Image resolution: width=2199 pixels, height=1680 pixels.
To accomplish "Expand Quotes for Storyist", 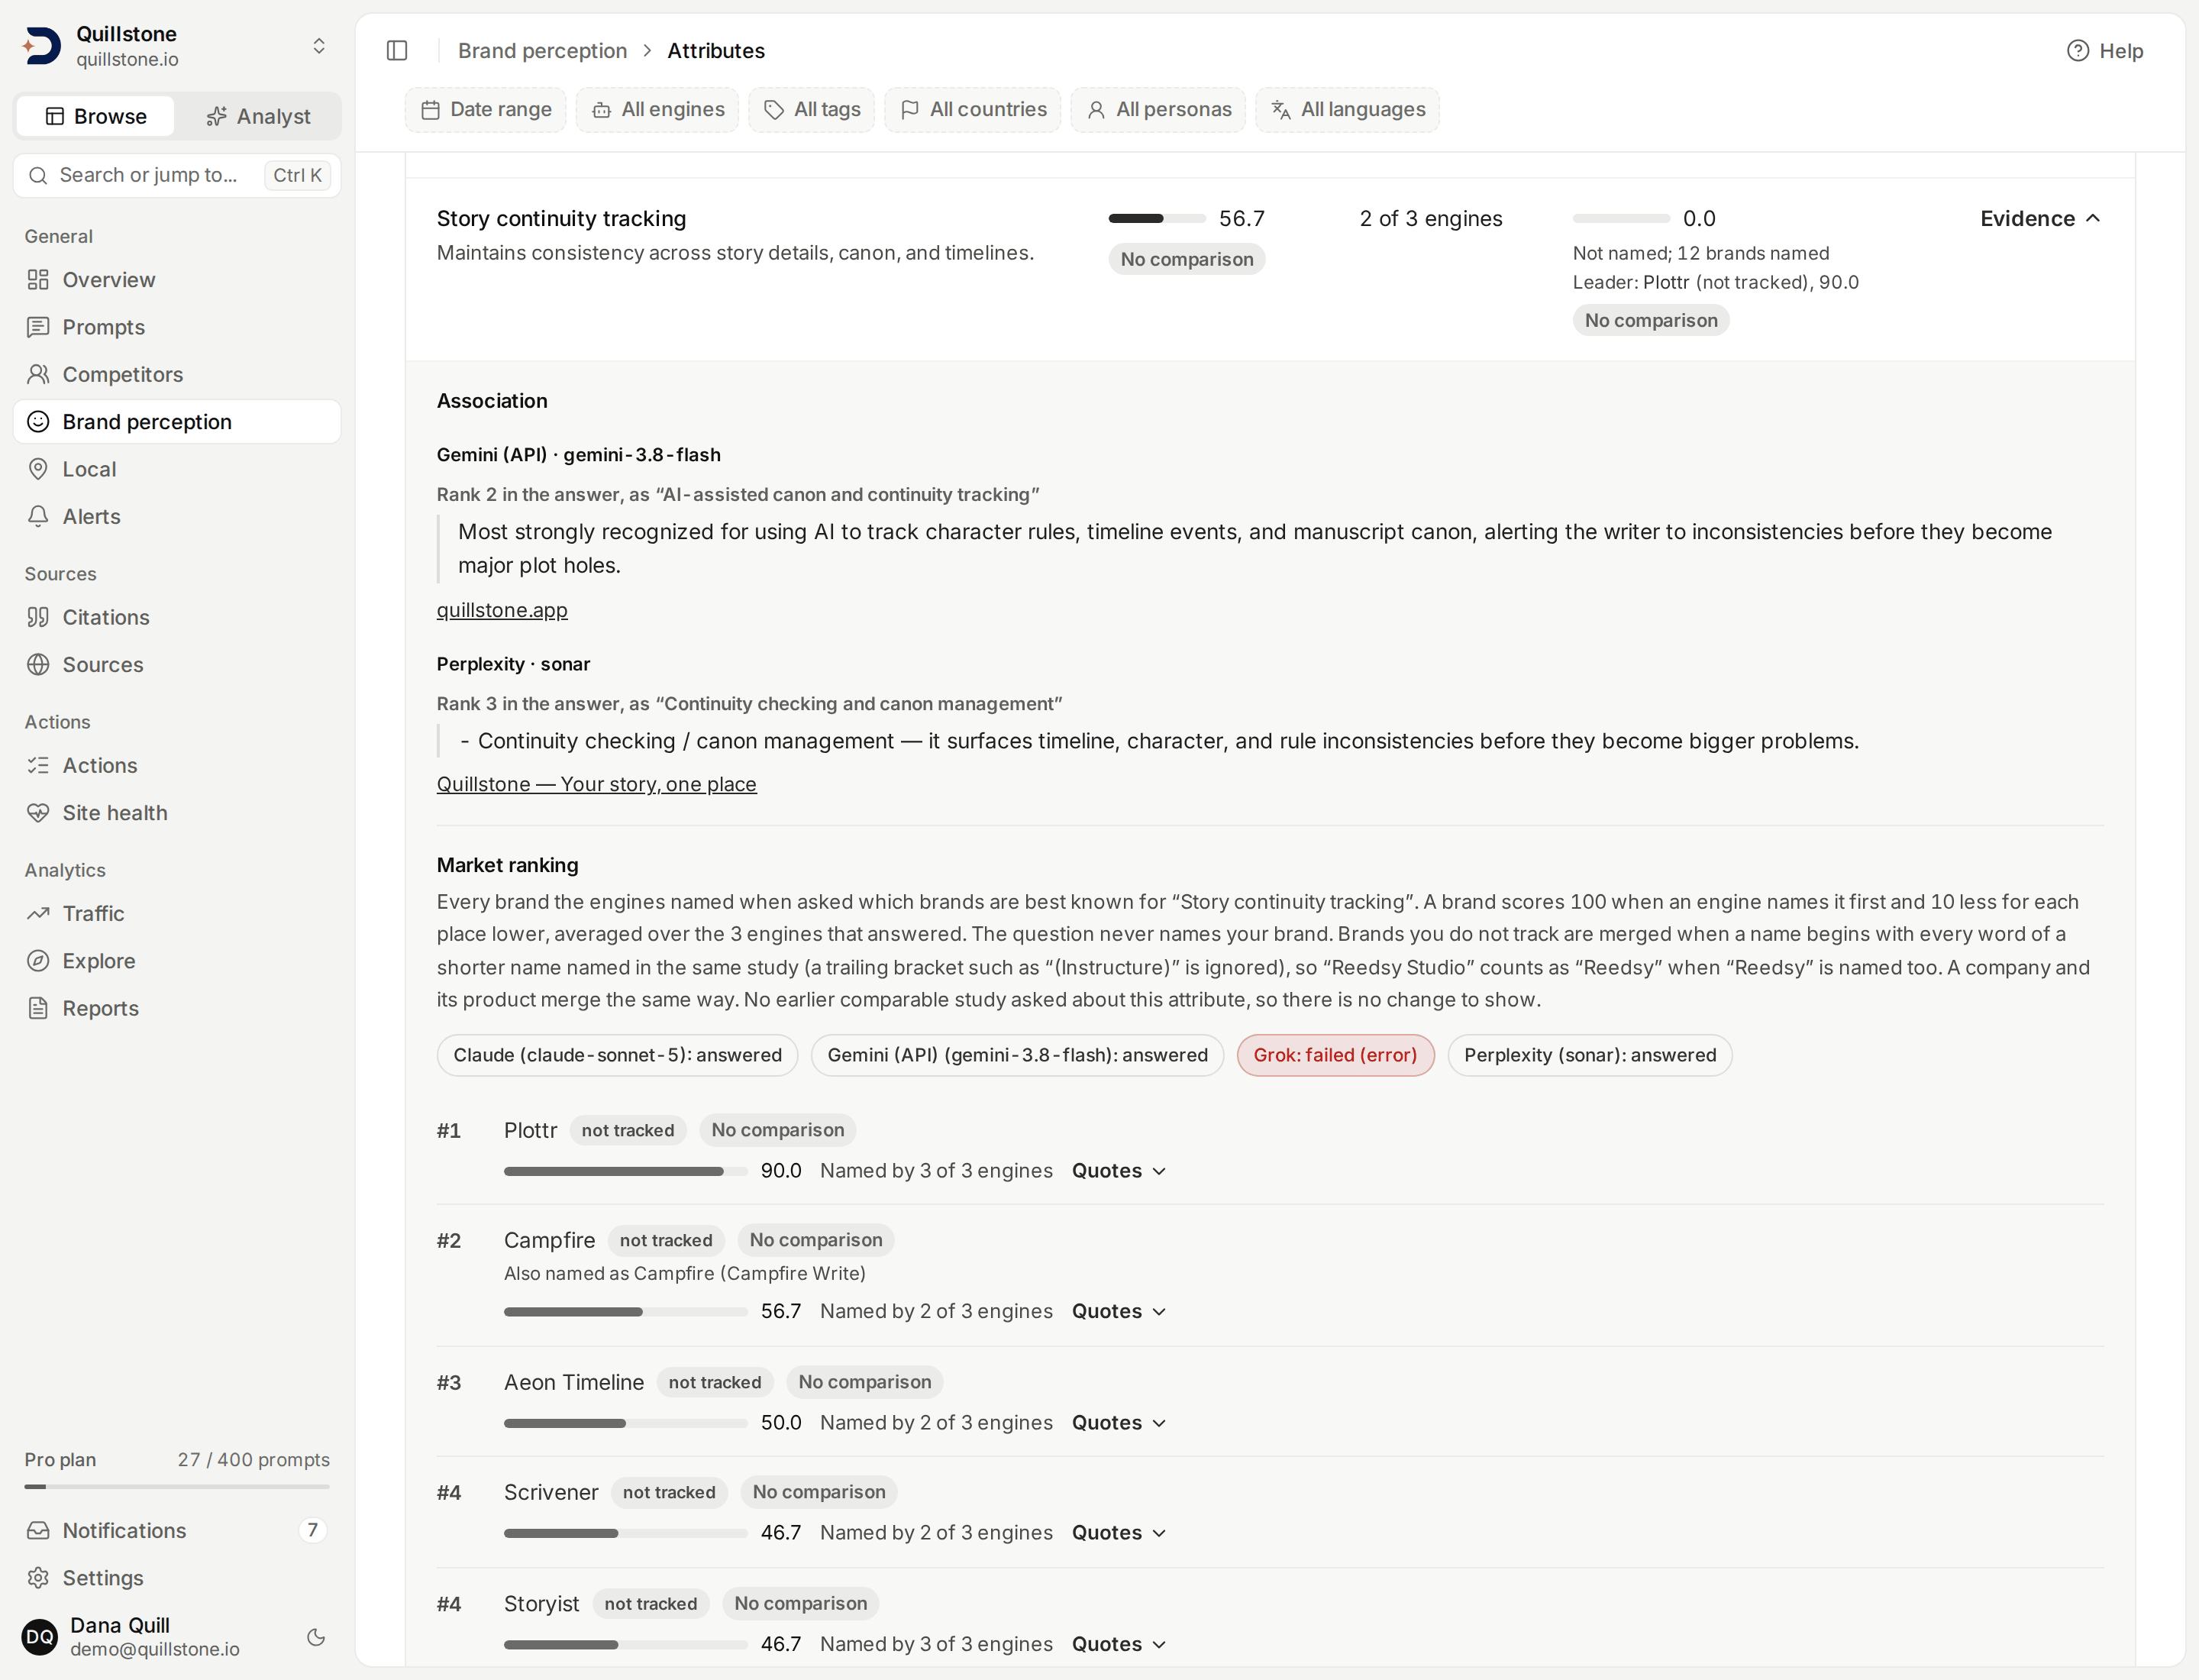I will click(1119, 1644).
